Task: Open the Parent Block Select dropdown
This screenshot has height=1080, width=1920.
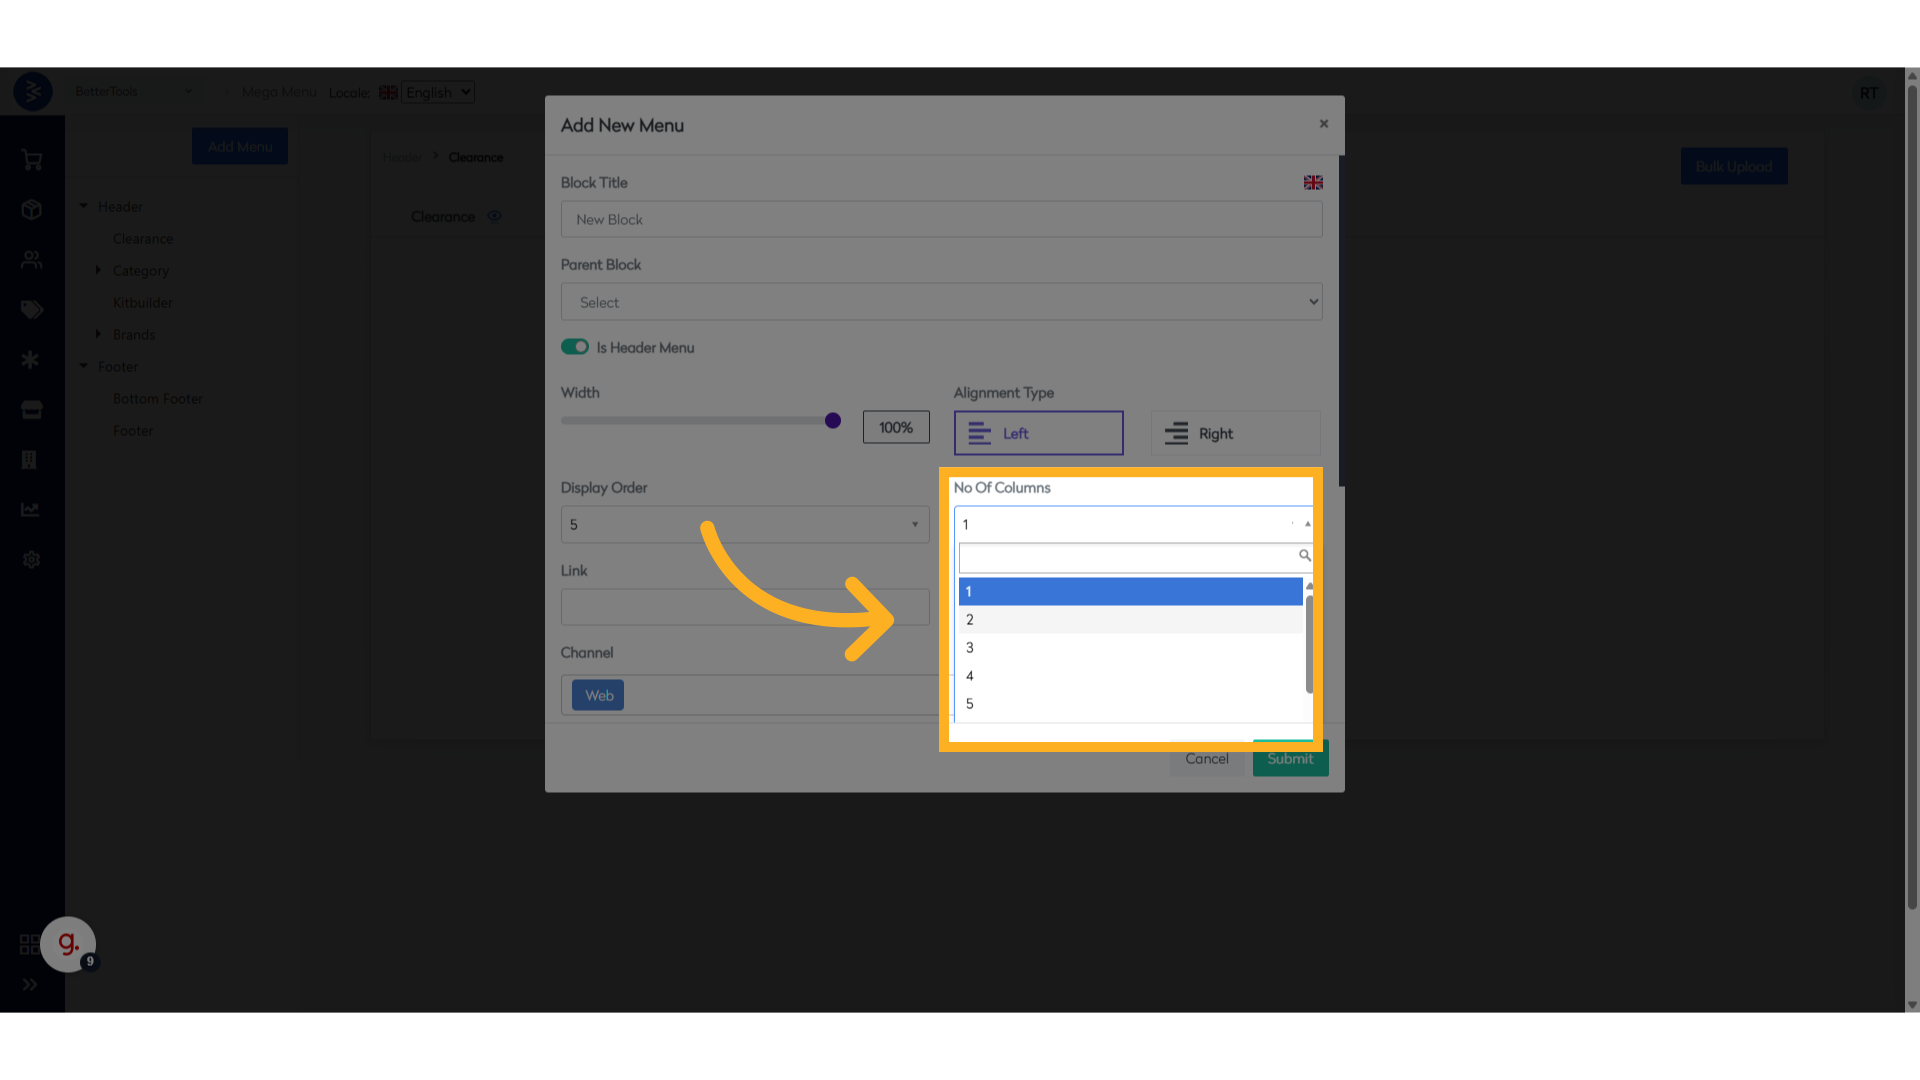Action: point(941,302)
